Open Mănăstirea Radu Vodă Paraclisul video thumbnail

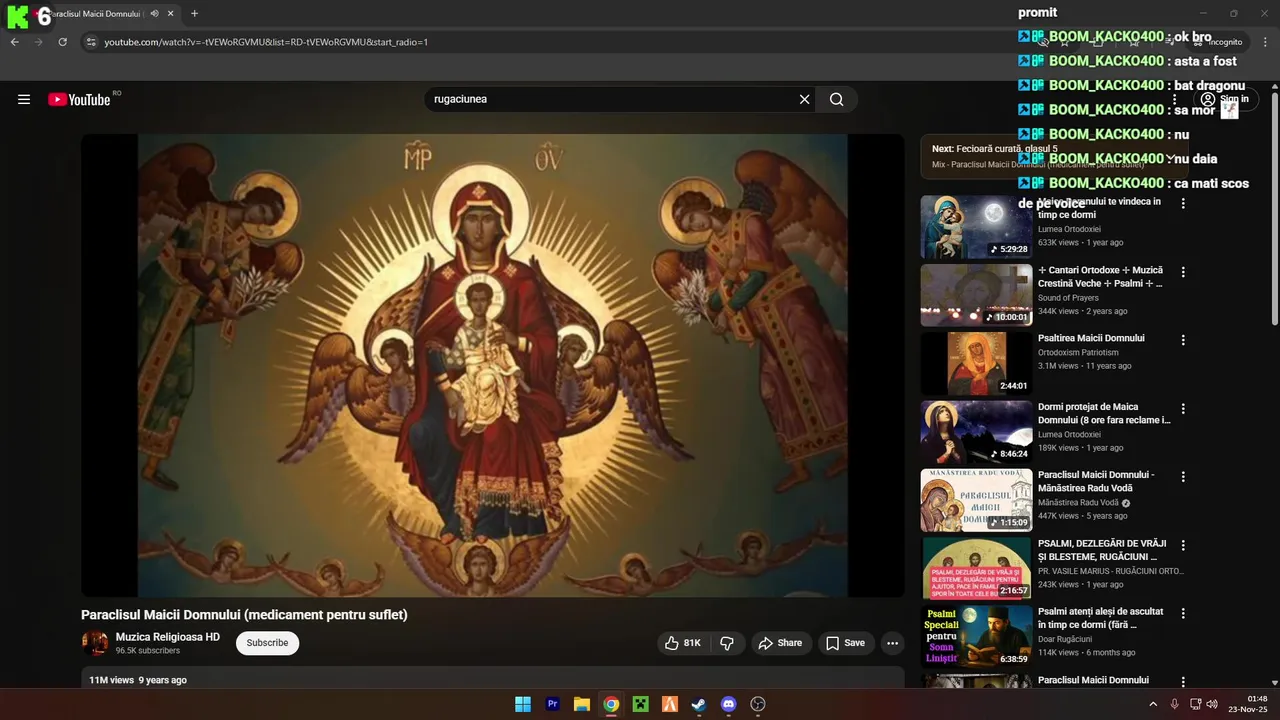[976, 500]
